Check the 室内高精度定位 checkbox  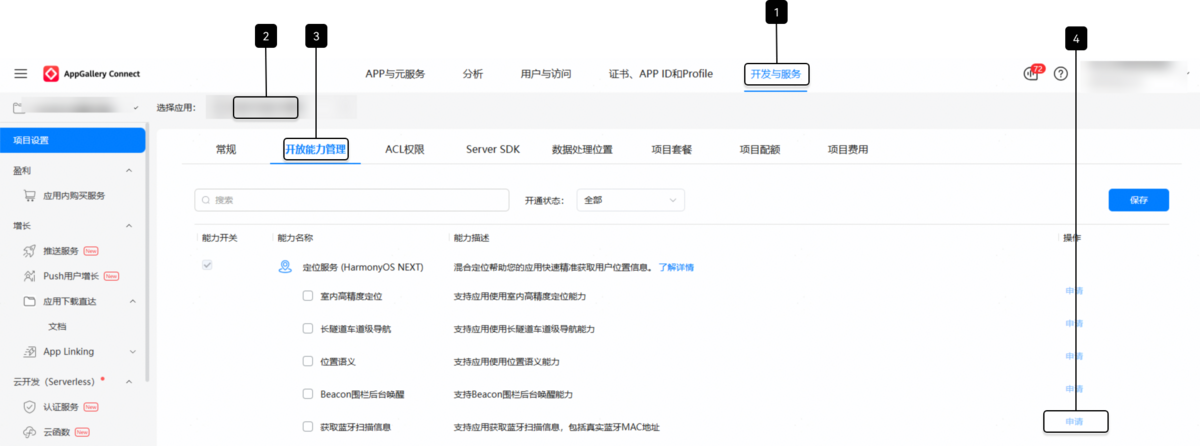308,297
